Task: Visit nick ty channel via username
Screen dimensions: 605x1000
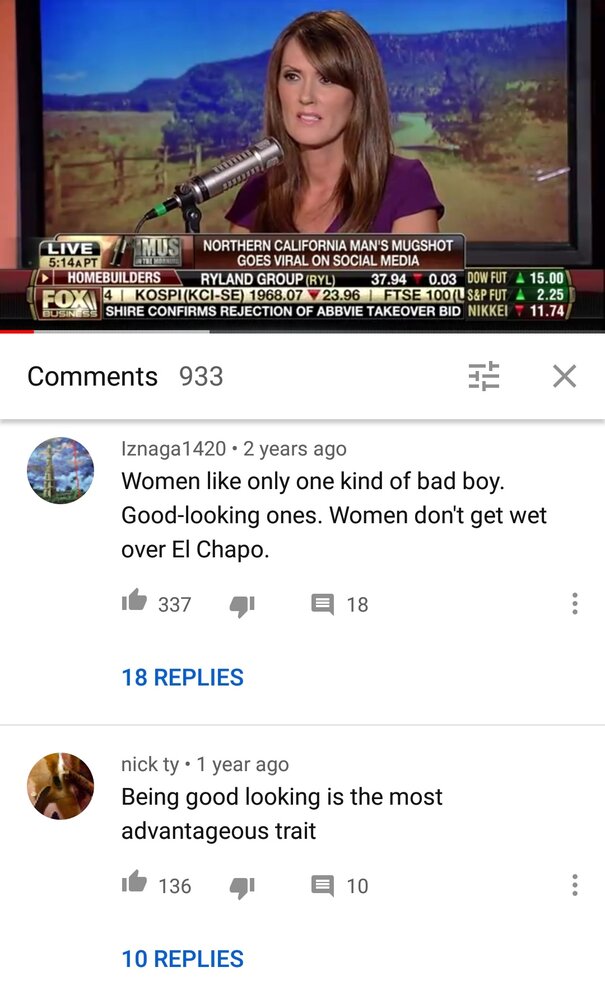Action: tap(150, 764)
